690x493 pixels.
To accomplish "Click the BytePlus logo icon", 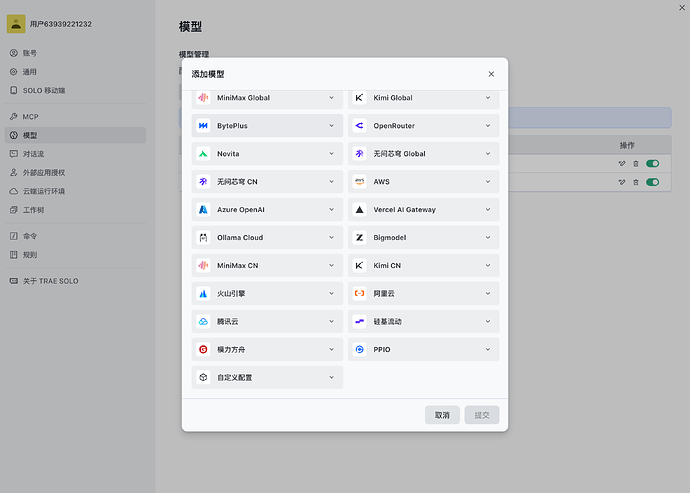I will tap(203, 126).
